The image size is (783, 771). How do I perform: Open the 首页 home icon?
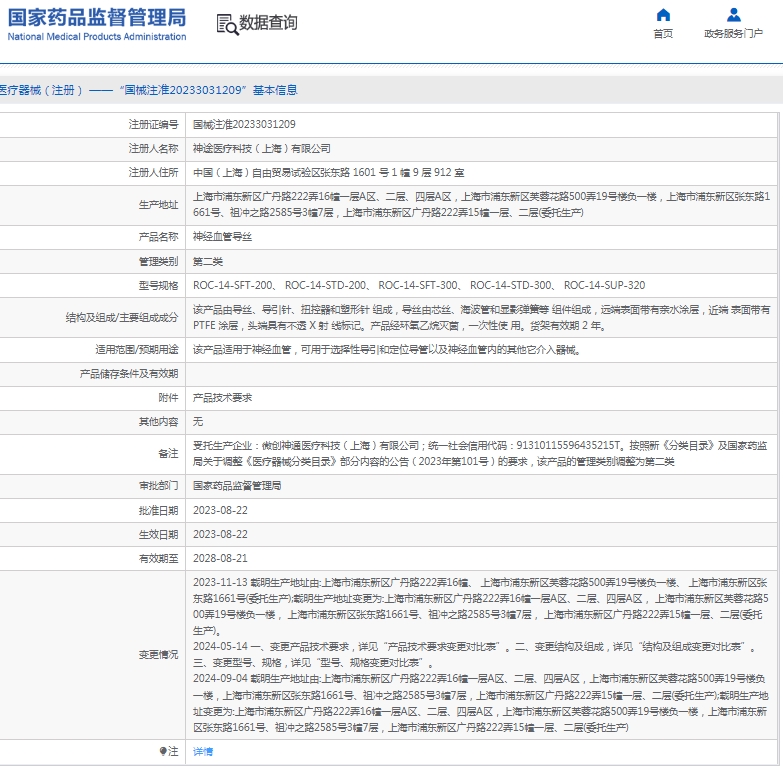[x=663, y=15]
